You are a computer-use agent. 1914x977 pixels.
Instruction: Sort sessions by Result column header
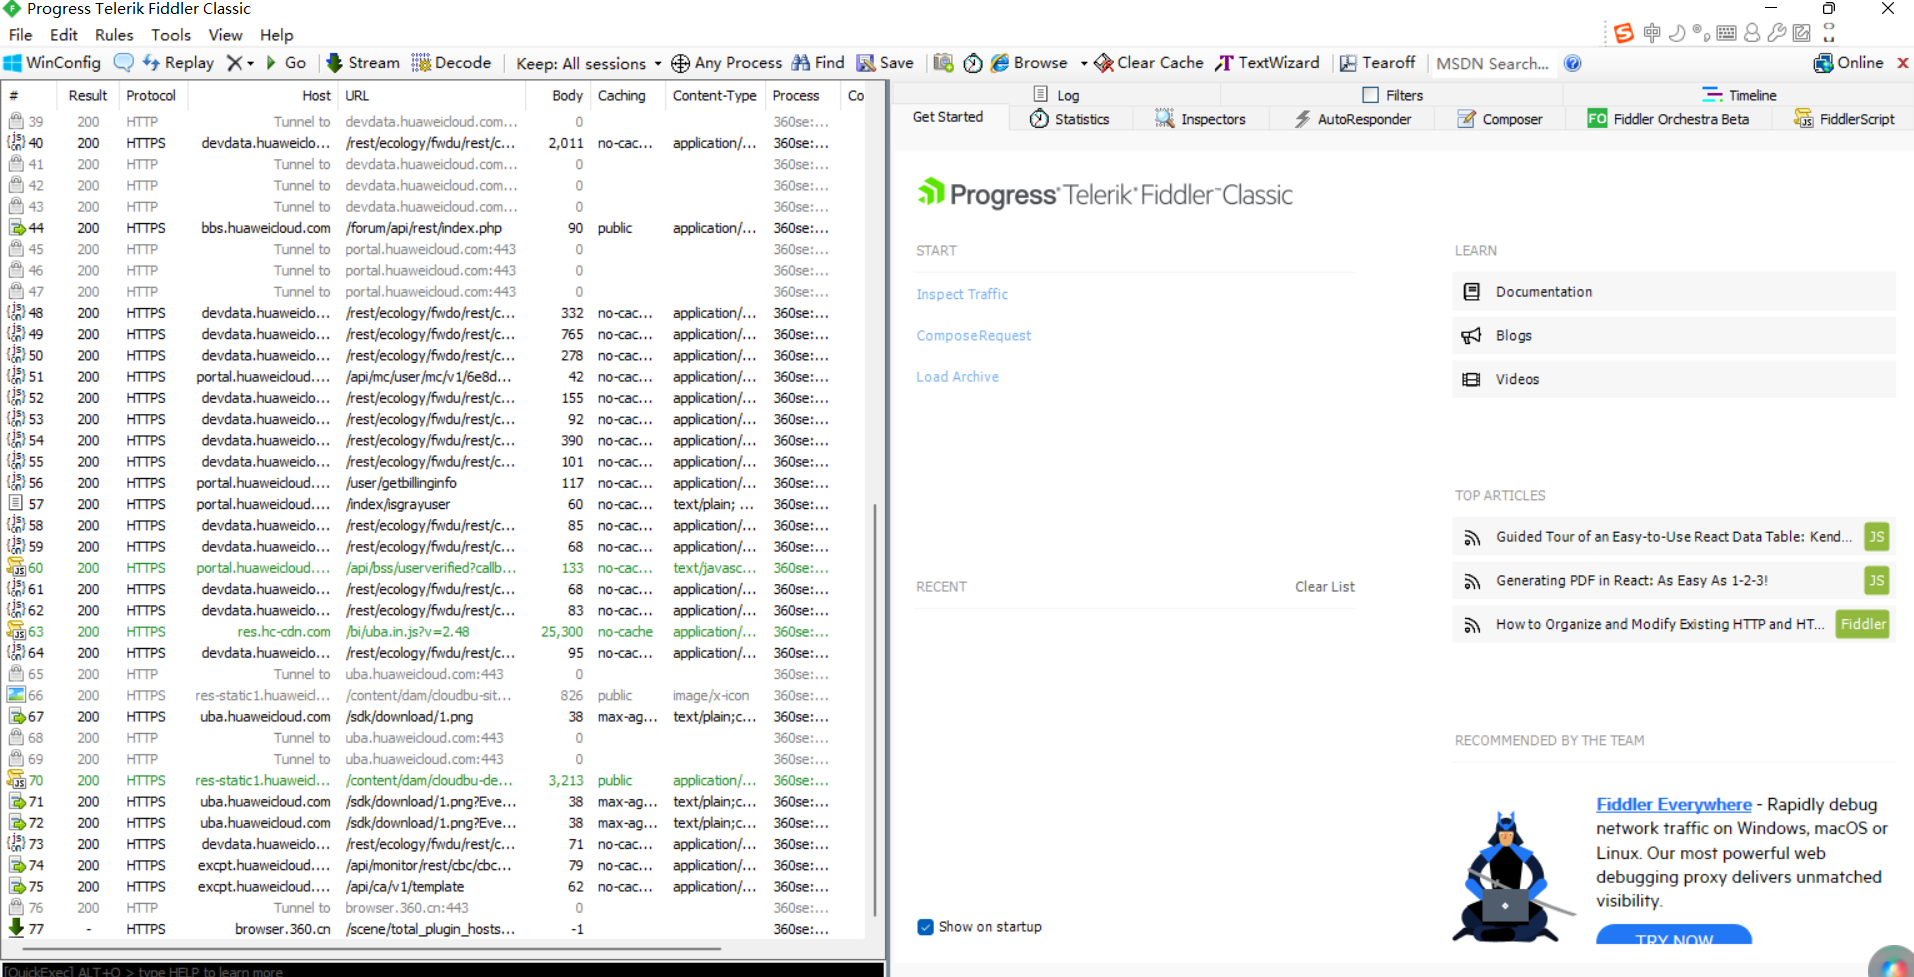point(88,96)
